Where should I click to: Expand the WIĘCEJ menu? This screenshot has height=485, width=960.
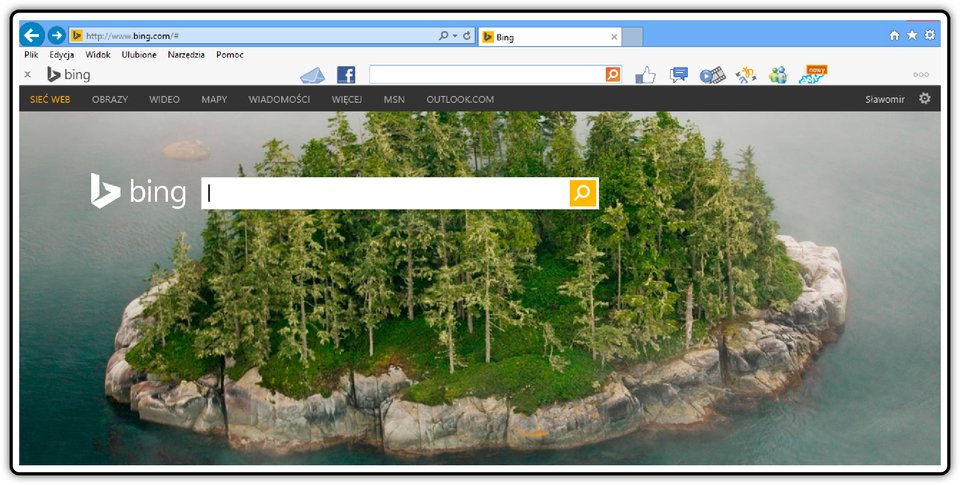click(347, 99)
